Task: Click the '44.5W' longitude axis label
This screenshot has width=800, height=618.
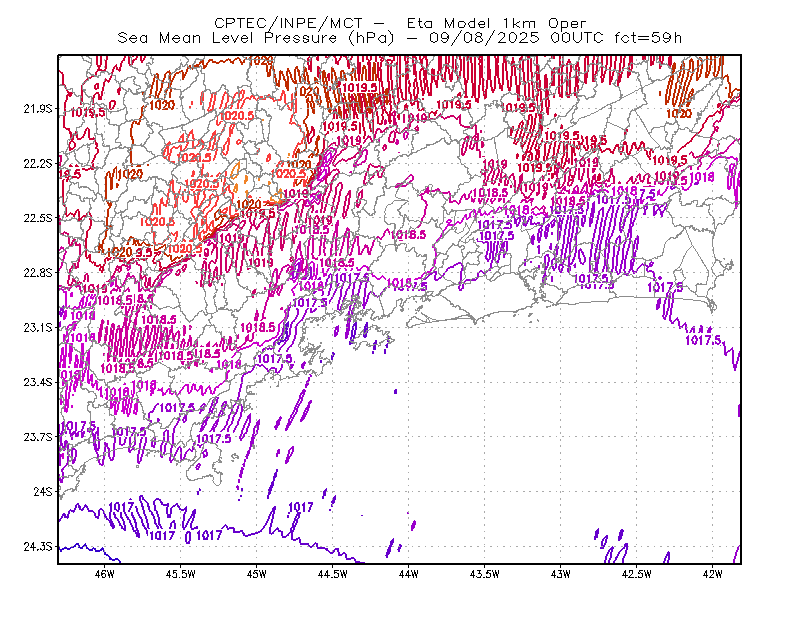Action: (x=333, y=574)
